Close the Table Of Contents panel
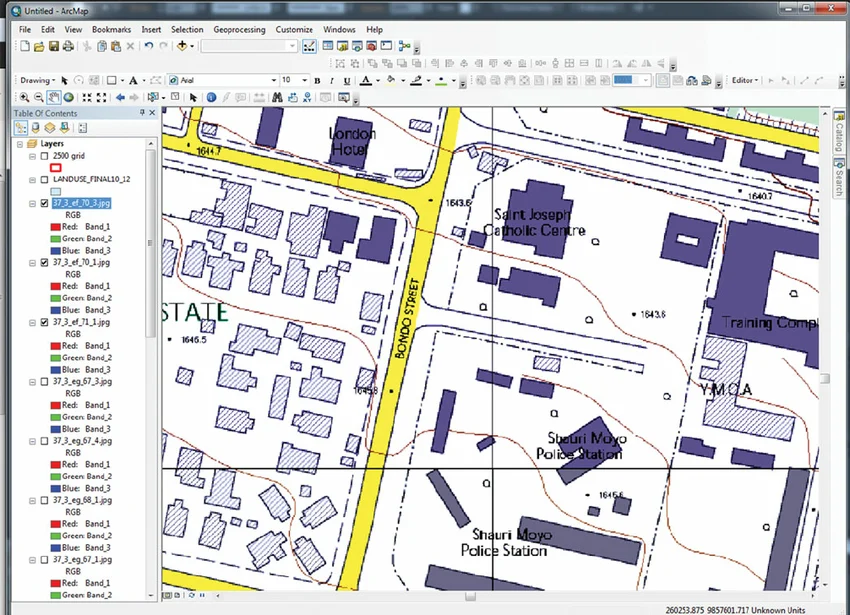The height and width of the screenshot is (615, 850). click(x=152, y=113)
